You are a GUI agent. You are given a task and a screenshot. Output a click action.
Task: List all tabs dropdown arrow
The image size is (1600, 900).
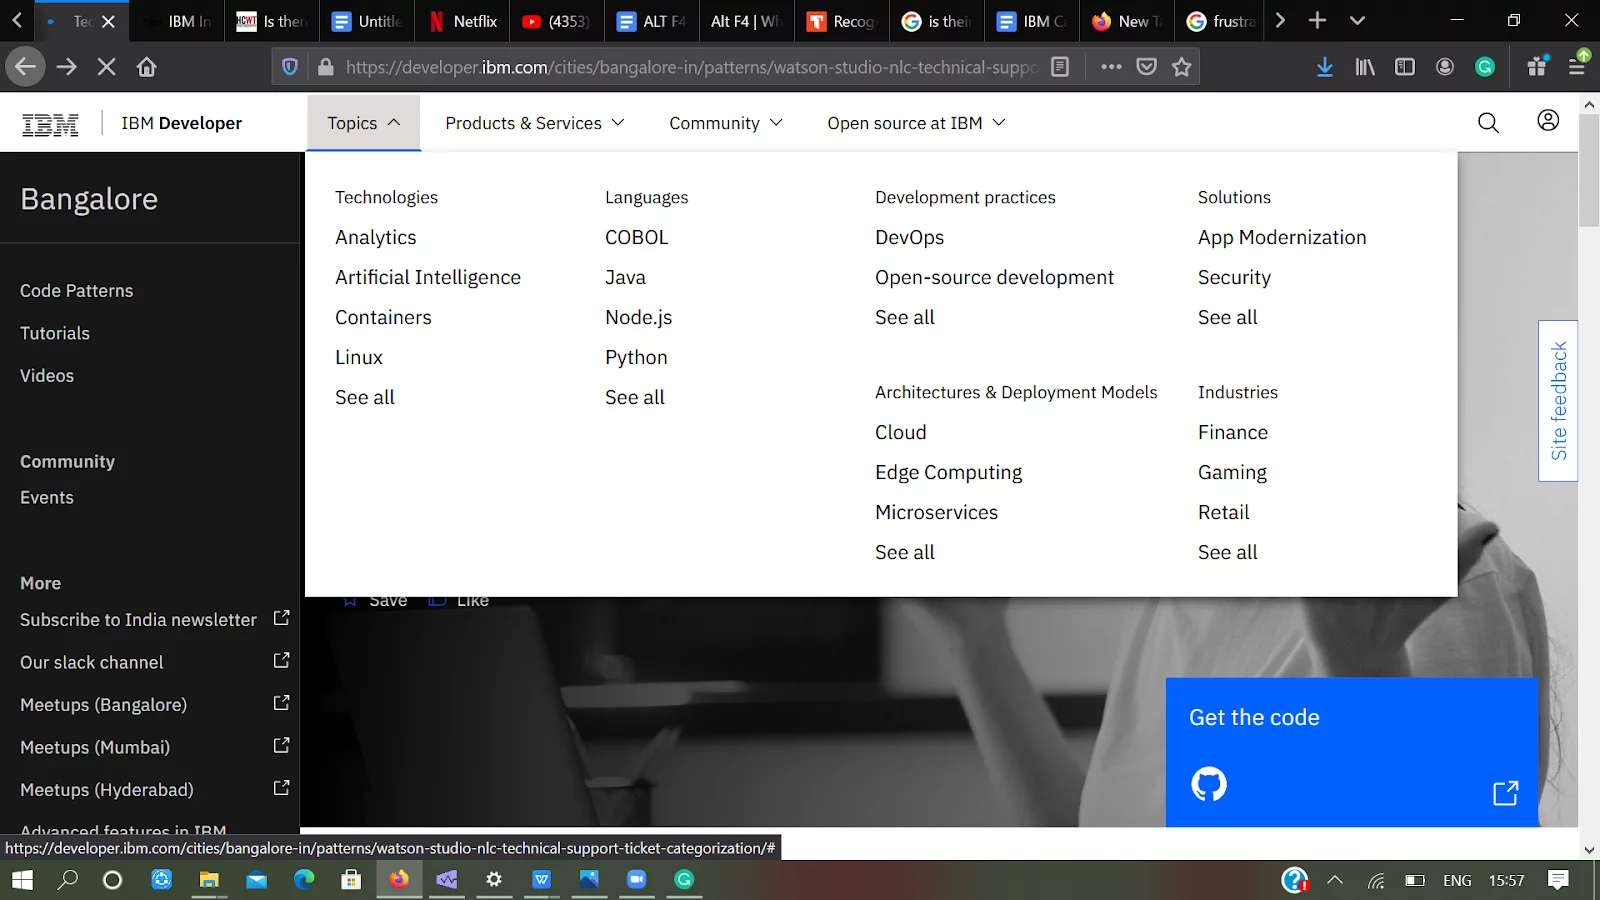point(1357,20)
